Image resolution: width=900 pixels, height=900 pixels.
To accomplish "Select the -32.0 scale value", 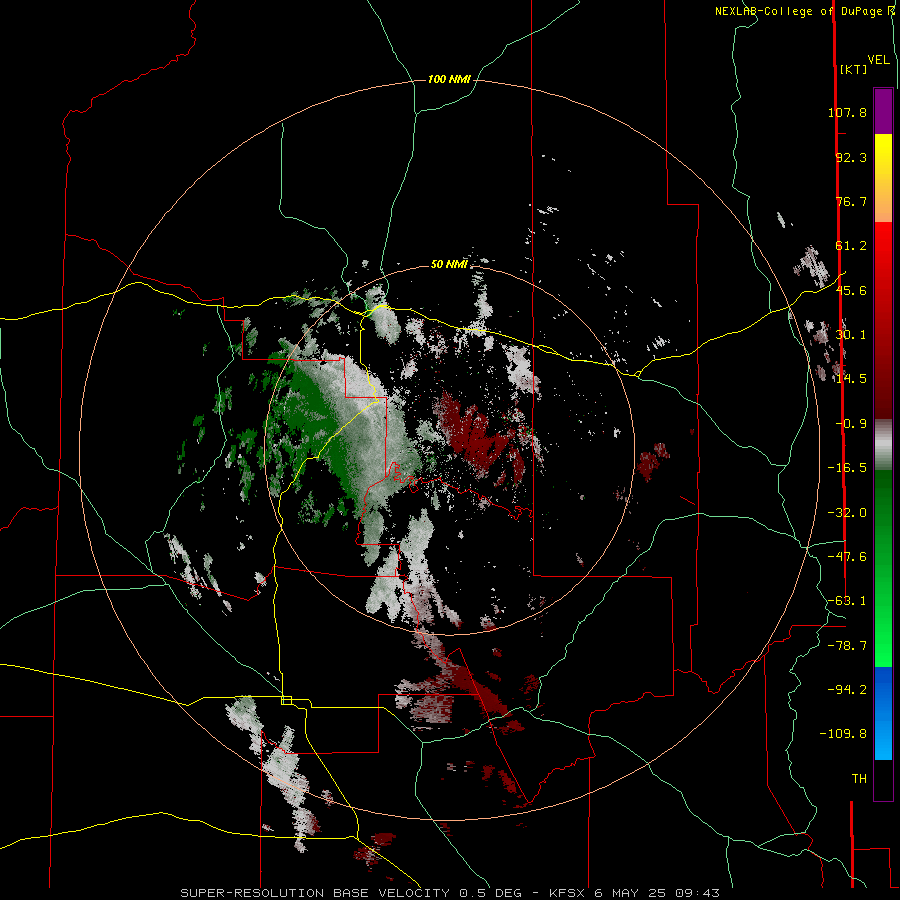I will [847, 513].
